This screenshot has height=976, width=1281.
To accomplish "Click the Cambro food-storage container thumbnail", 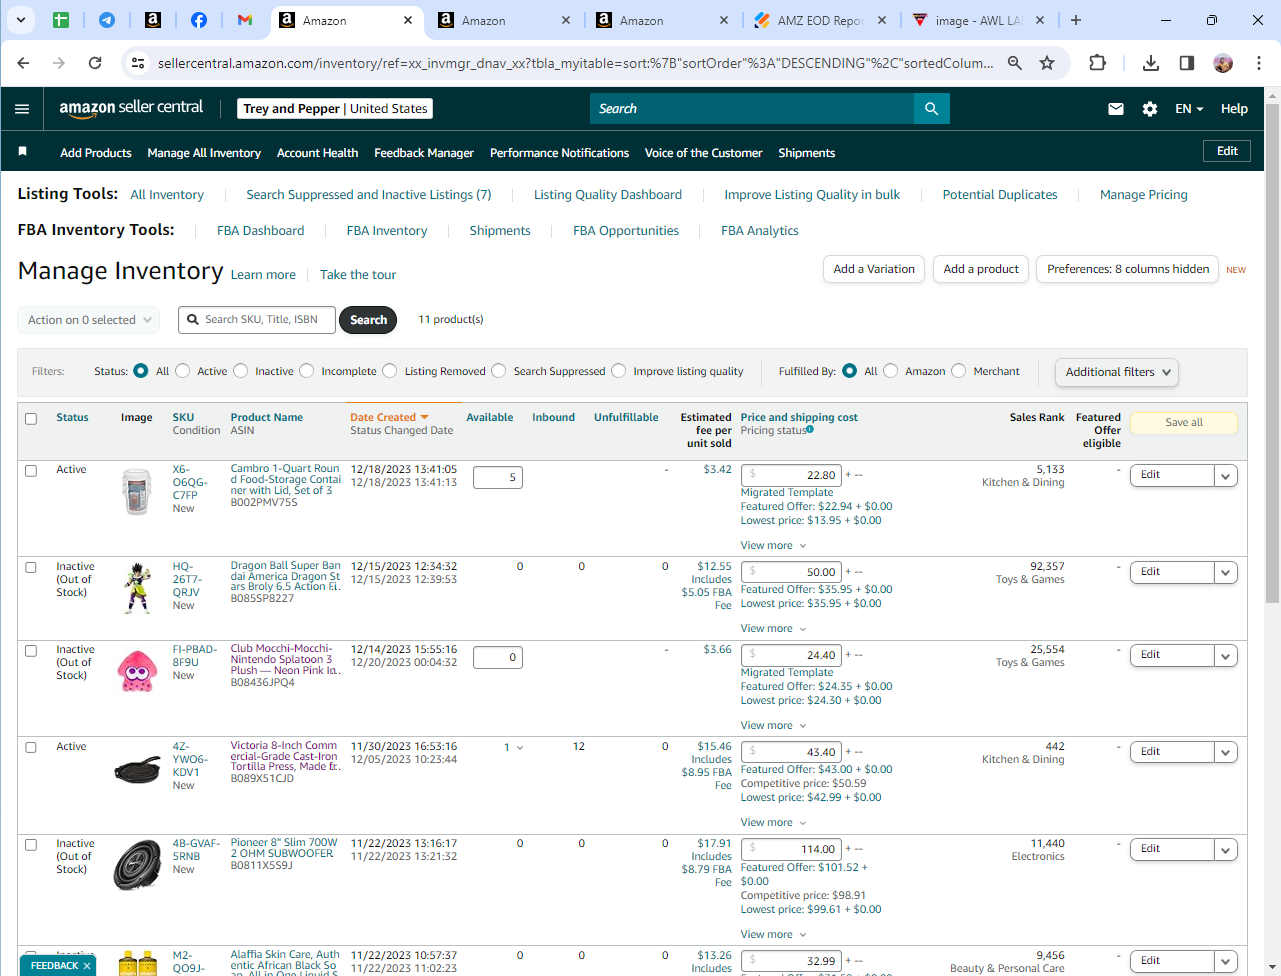I will coord(137,492).
